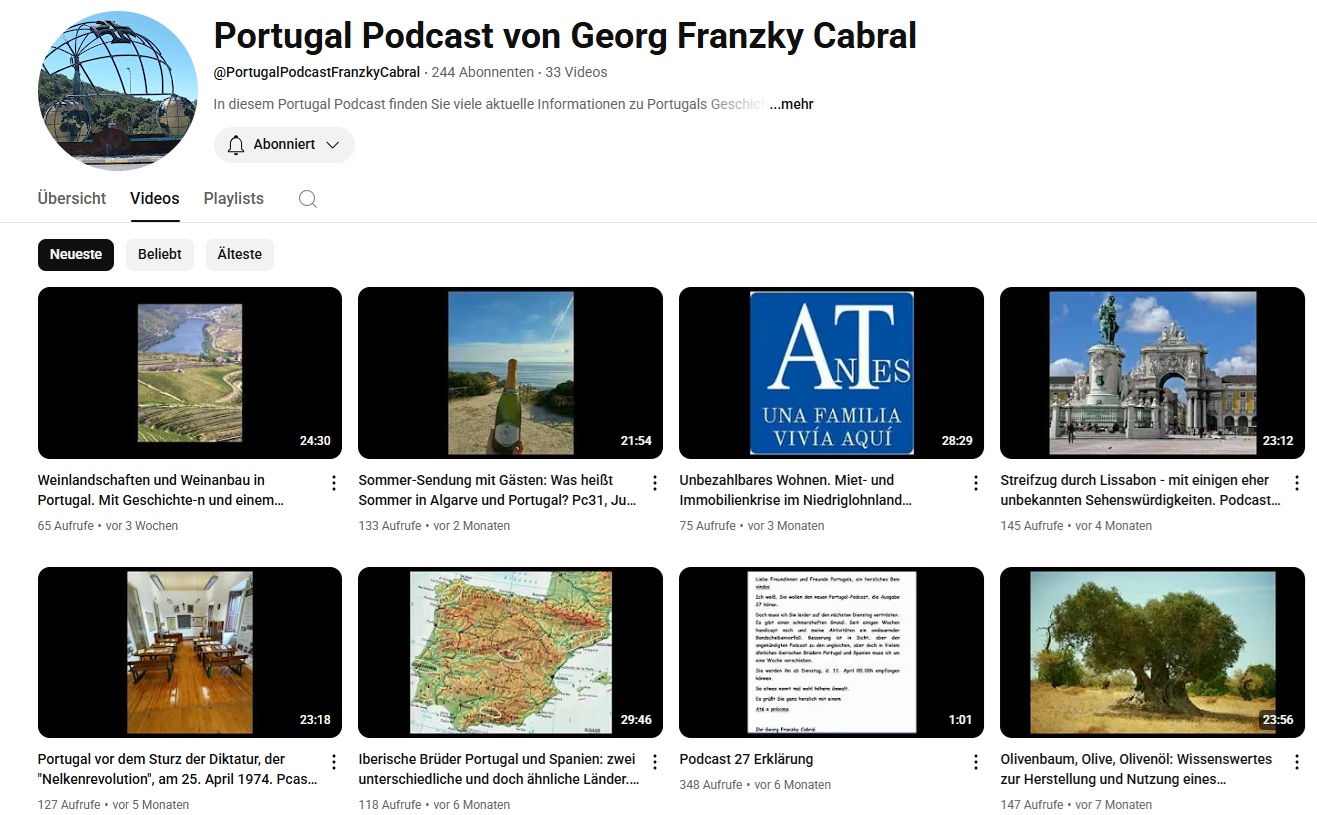
Task: Open the Podcast 27 Erklärung title link
Action: [x=746, y=759]
